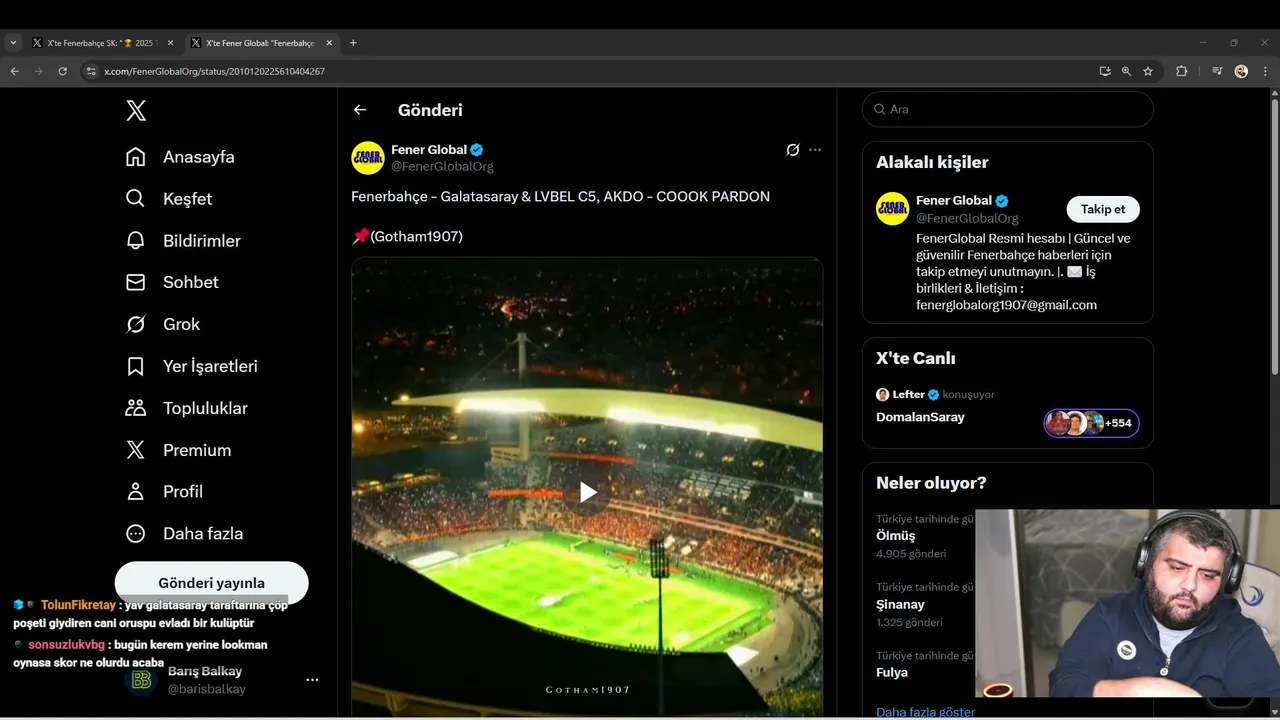Click the Topluluklar menu label
The height and width of the screenshot is (720, 1280).
[x=205, y=408]
